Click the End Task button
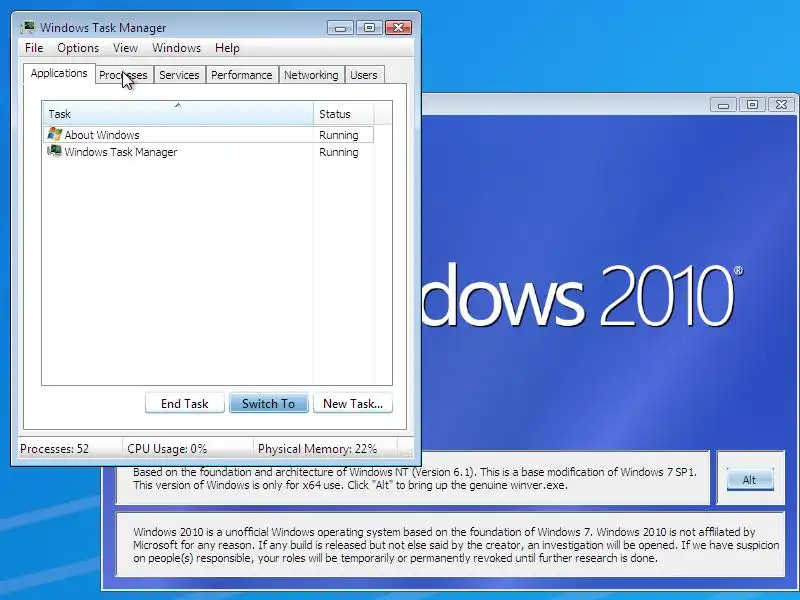 pyautogui.click(x=185, y=403)
